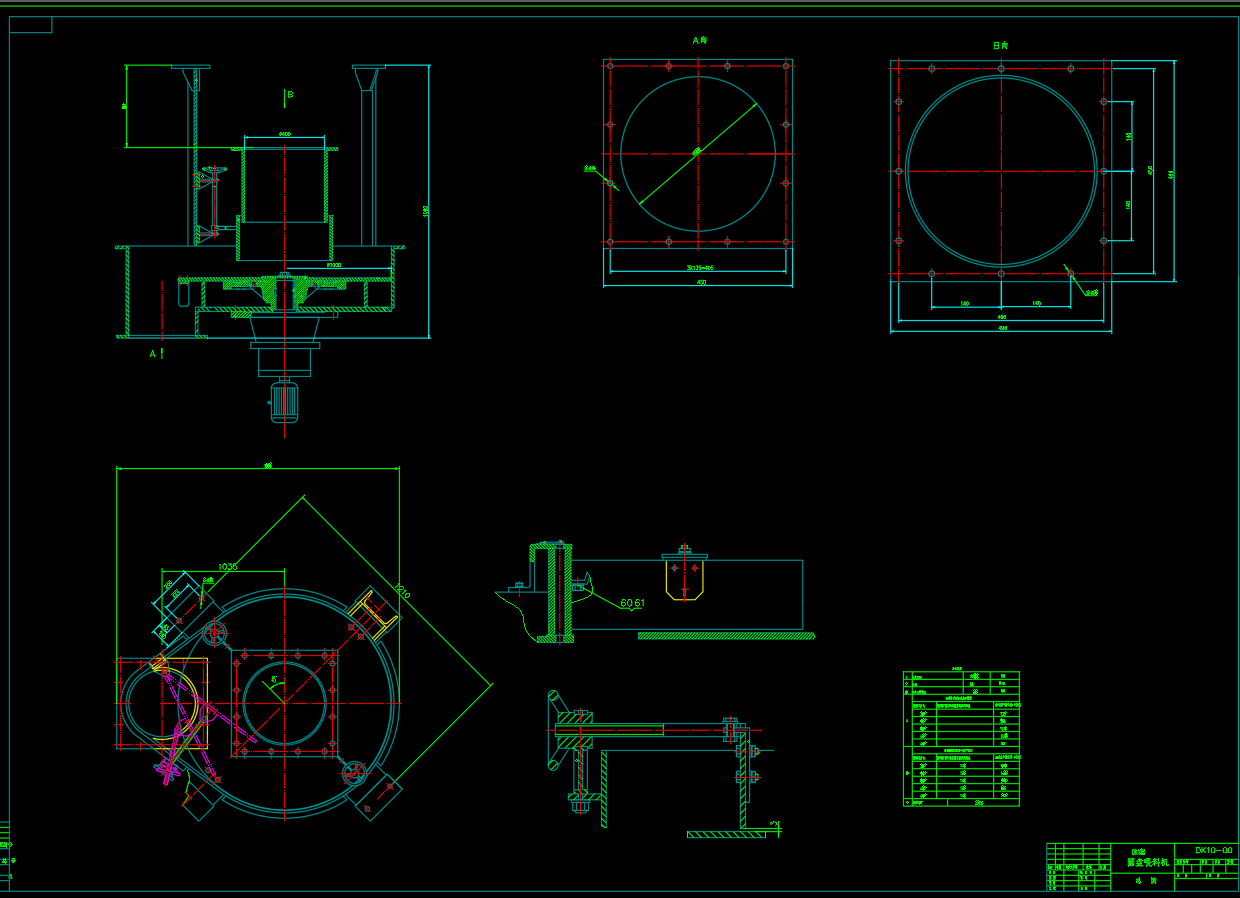Click the B向 view label
Screen dimensions: 1240x898
(x=1000, y=46)
